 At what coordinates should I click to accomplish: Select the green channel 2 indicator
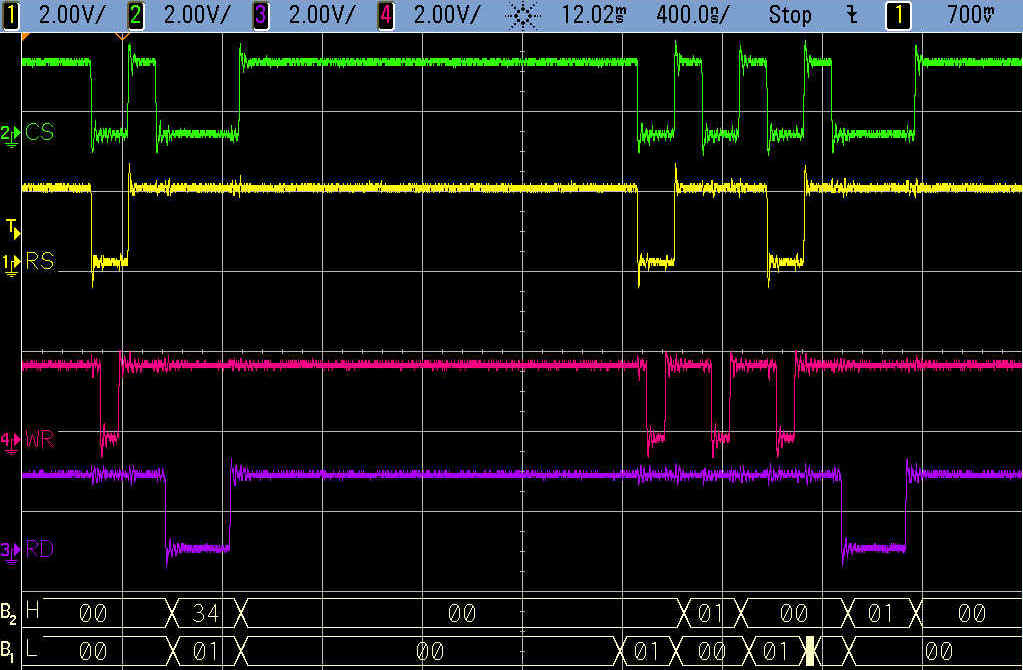click(135, 14)
